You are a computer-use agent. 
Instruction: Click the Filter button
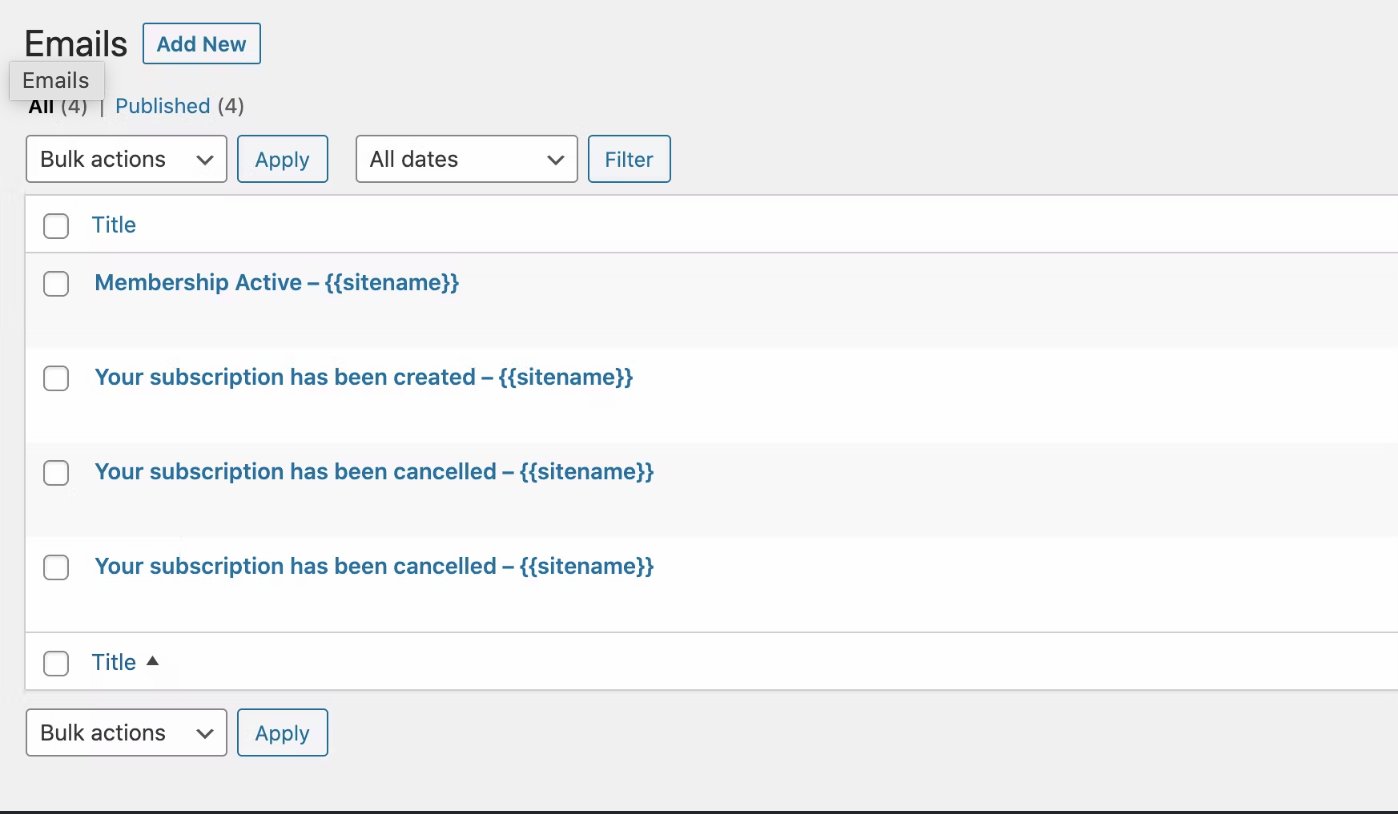pos(629,159)
